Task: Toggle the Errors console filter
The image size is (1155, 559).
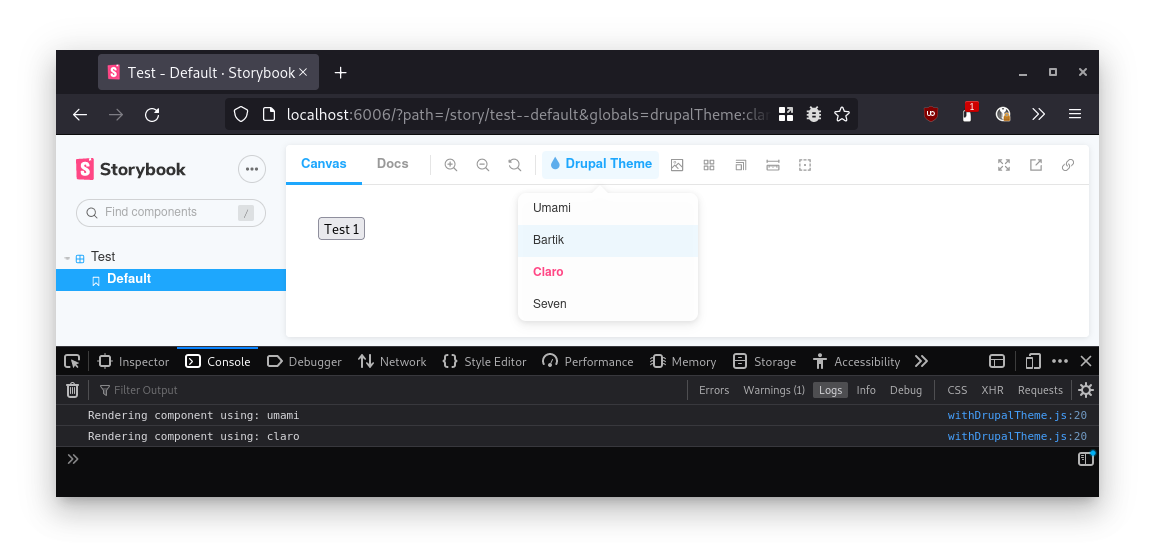Action: point(714,390)
